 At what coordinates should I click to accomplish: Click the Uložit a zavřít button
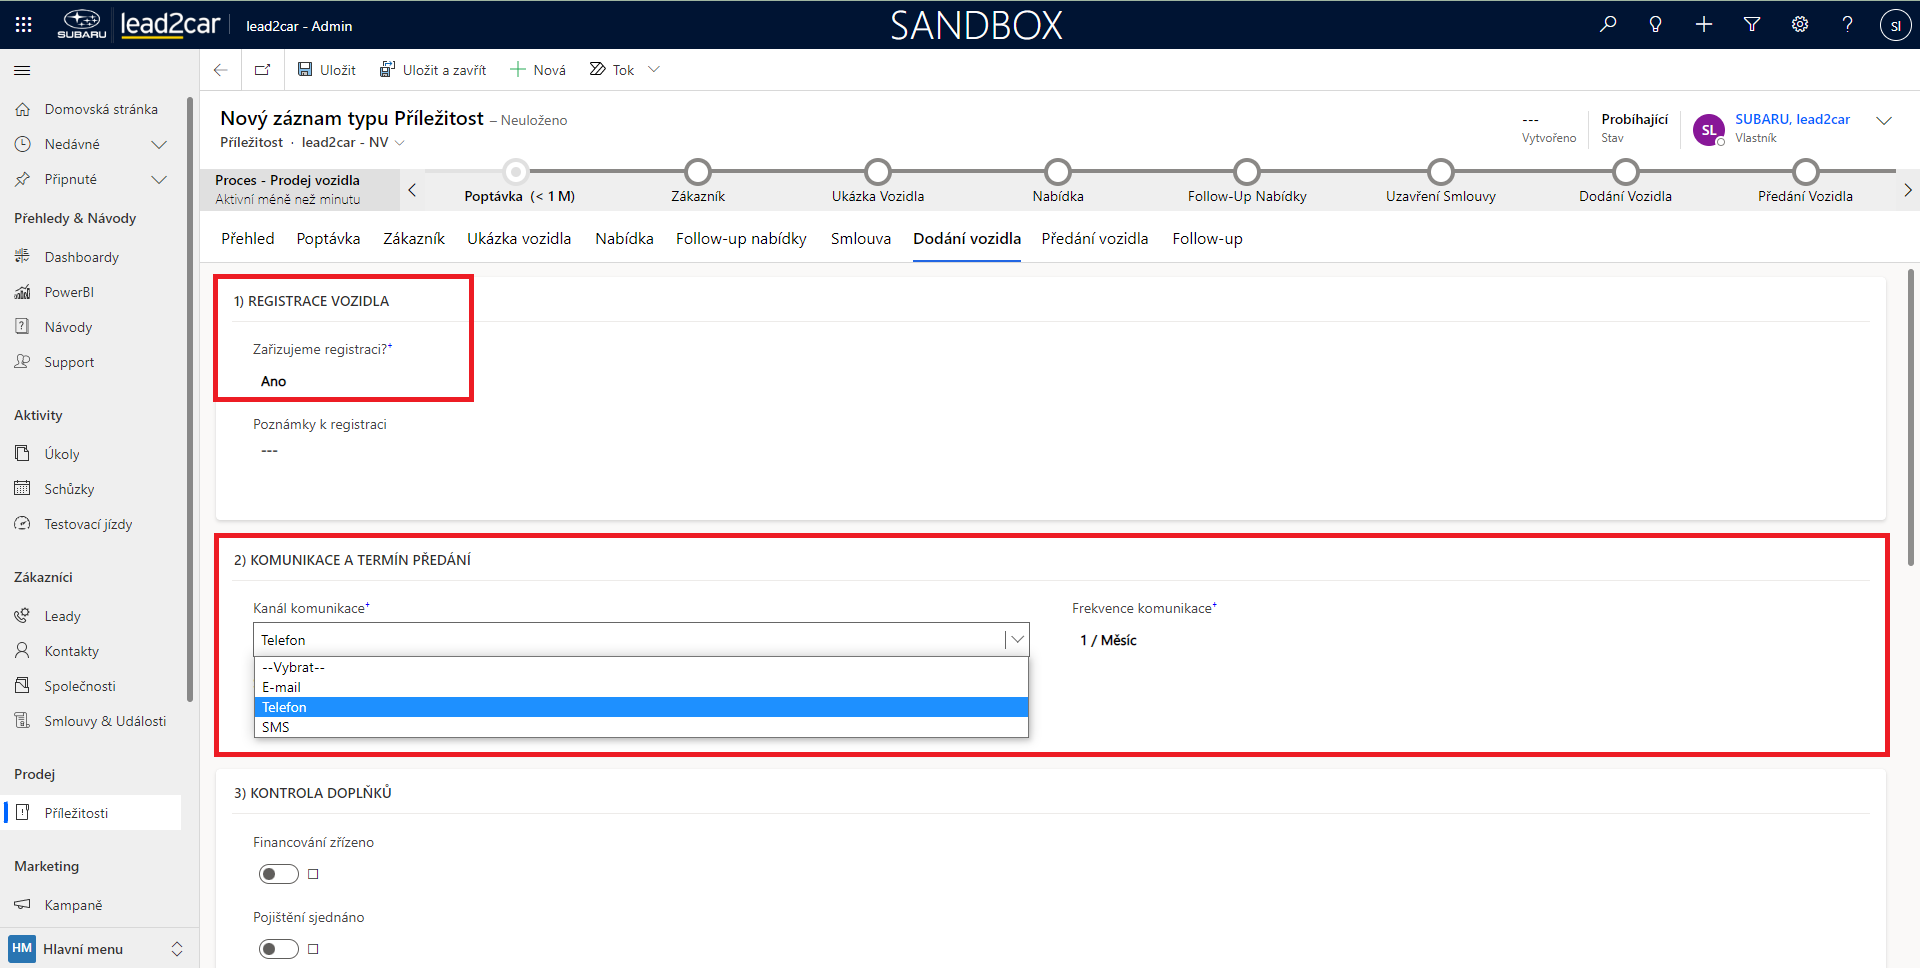(x=433, y=70)
